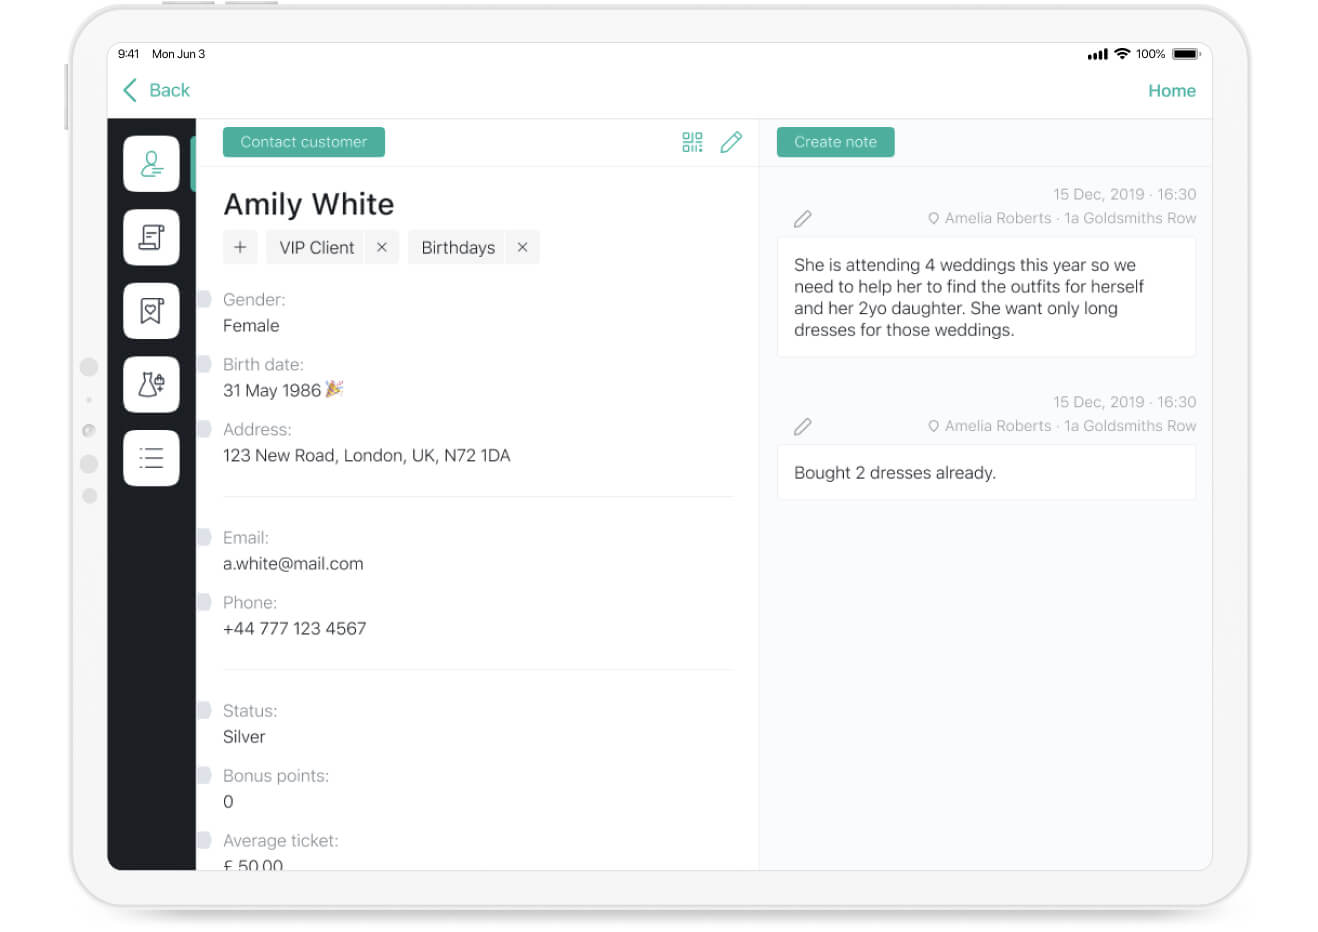Remove the Birthdays tag
The height and width of the screenshot is (932, 1318).
pyautogui.click(x=522, y=247)
